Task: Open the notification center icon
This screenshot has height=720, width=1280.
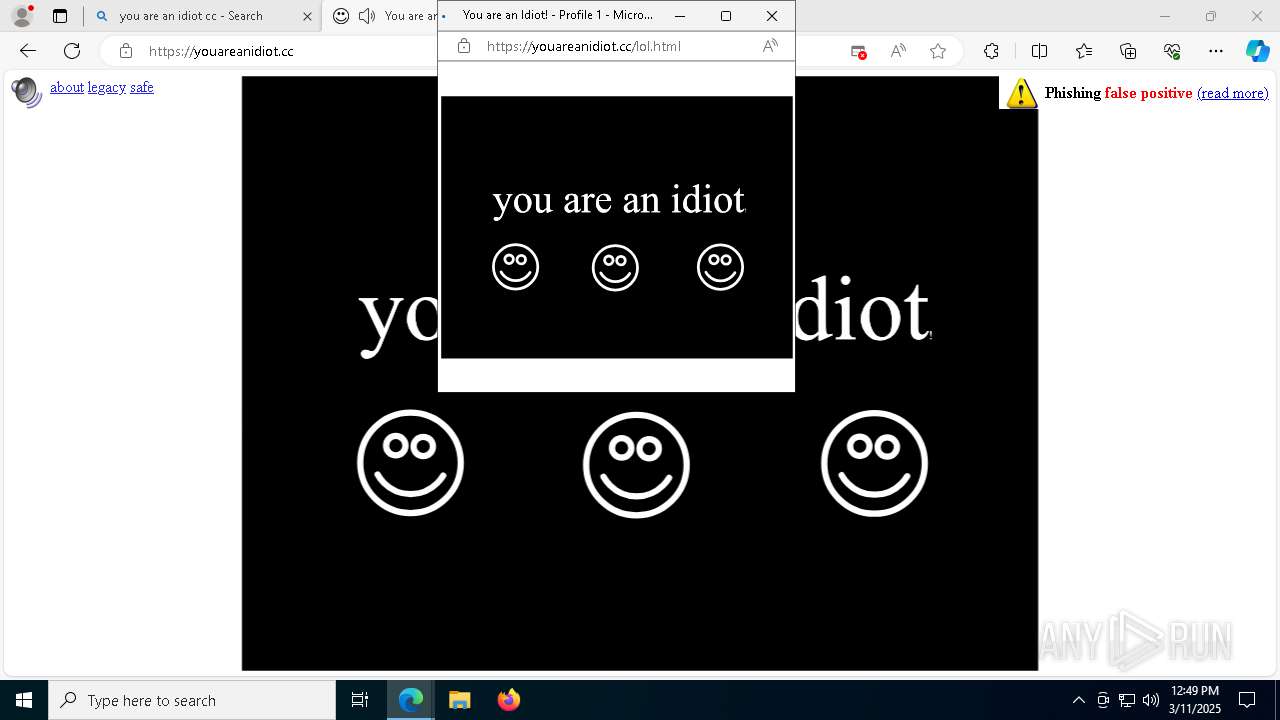Action: coord(1247,700)
